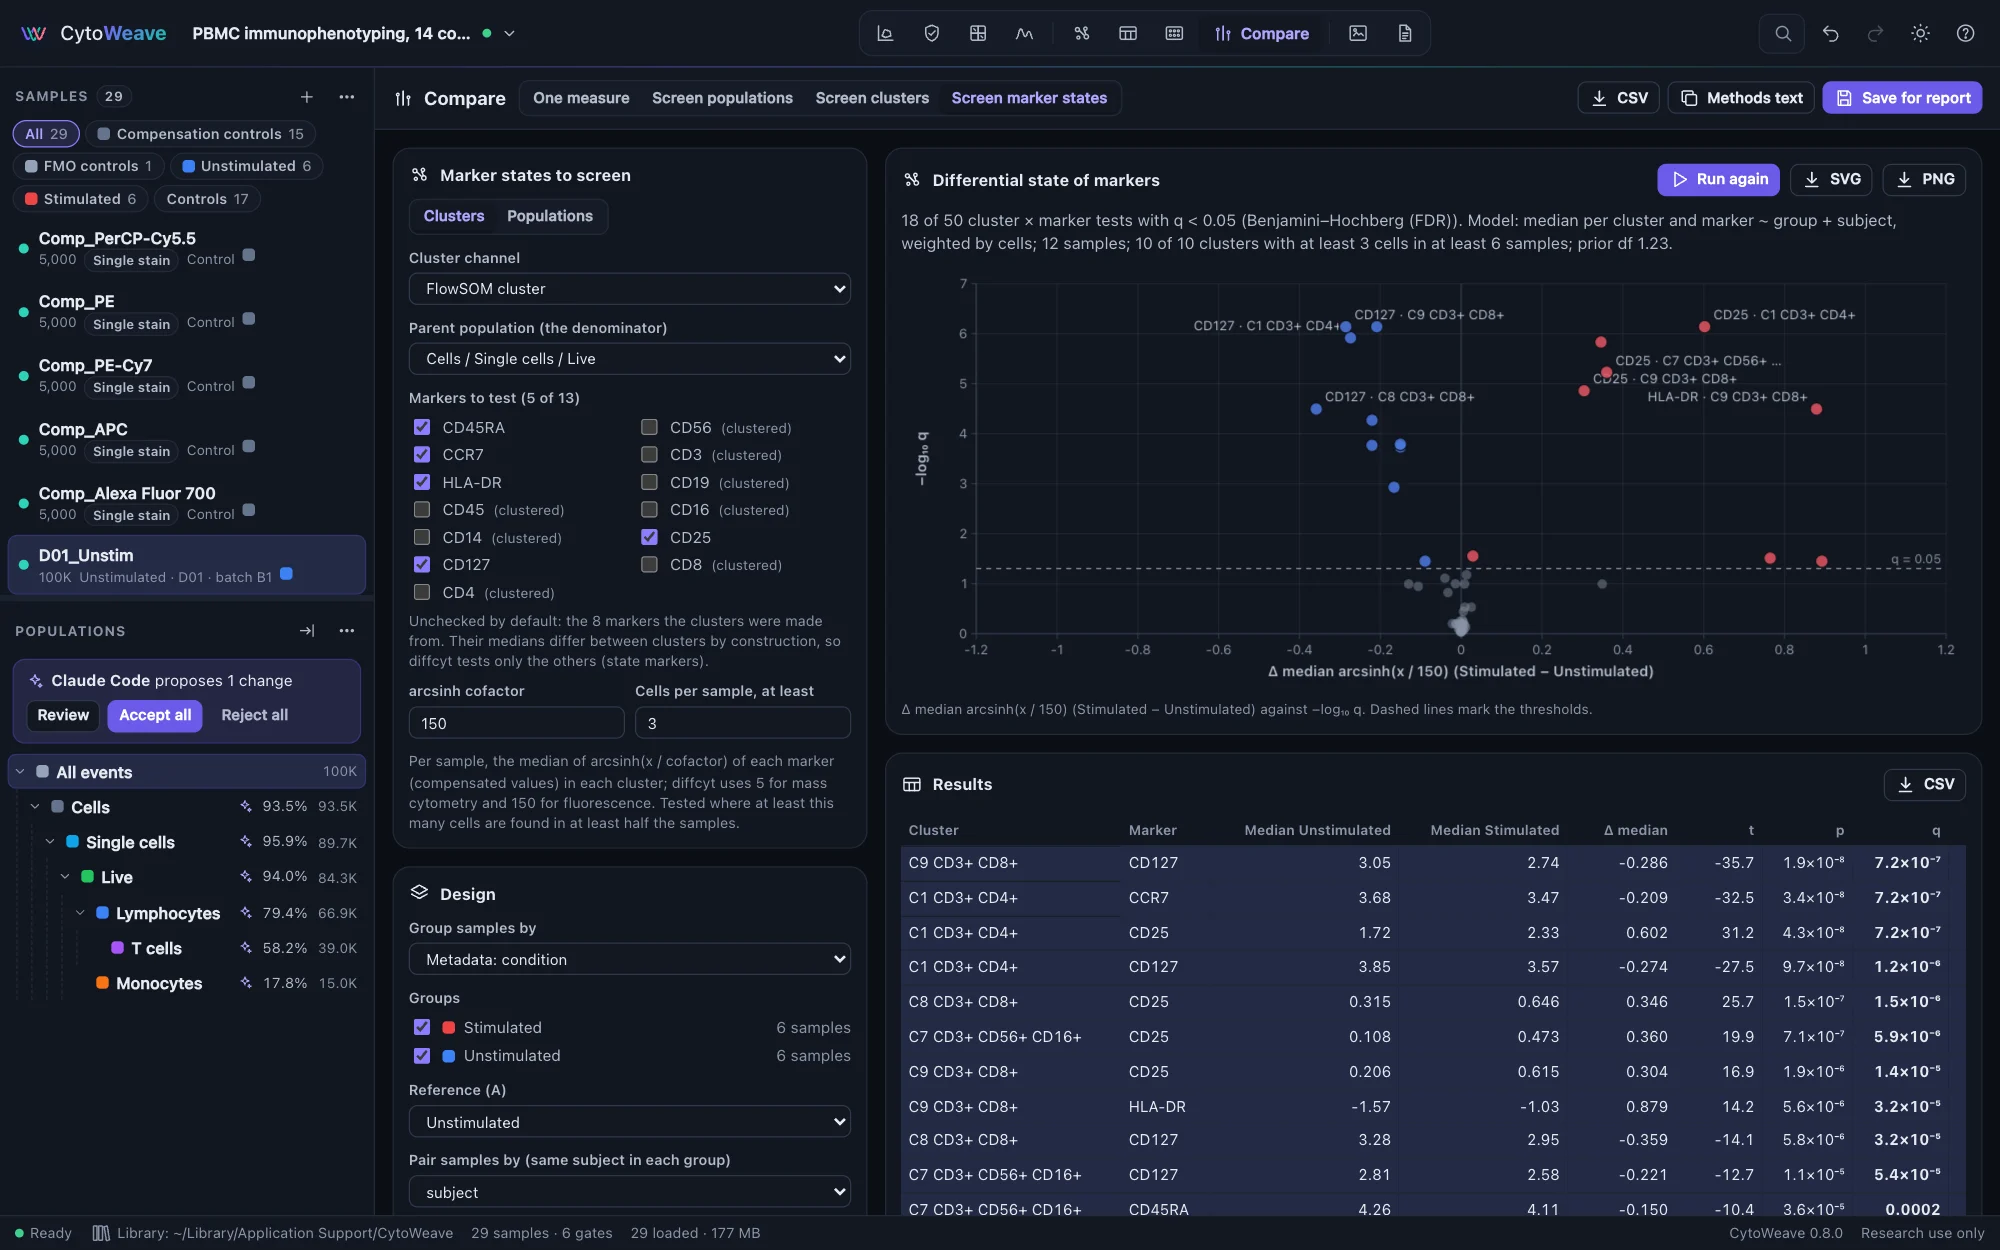Open the pair samples by subject dropdown
This screenshot has width=2000, height=1250.
[630, 1192]
